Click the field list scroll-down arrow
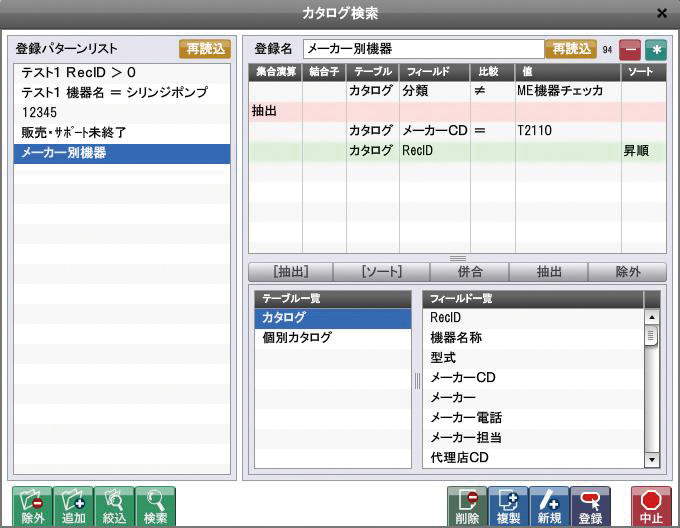Viewport: 680px width, 528px height. (x=651, y=460)
